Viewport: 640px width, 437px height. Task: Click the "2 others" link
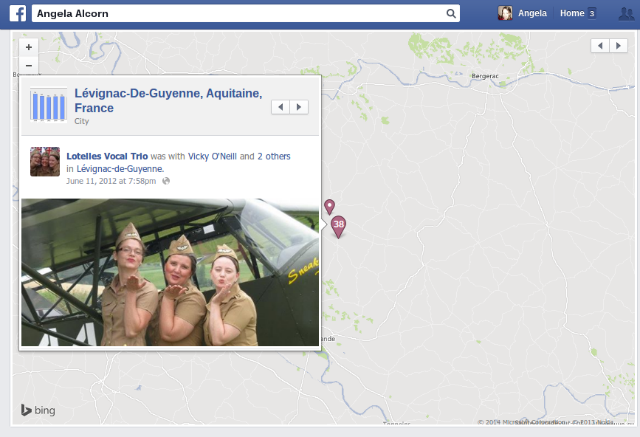point(274,157)
